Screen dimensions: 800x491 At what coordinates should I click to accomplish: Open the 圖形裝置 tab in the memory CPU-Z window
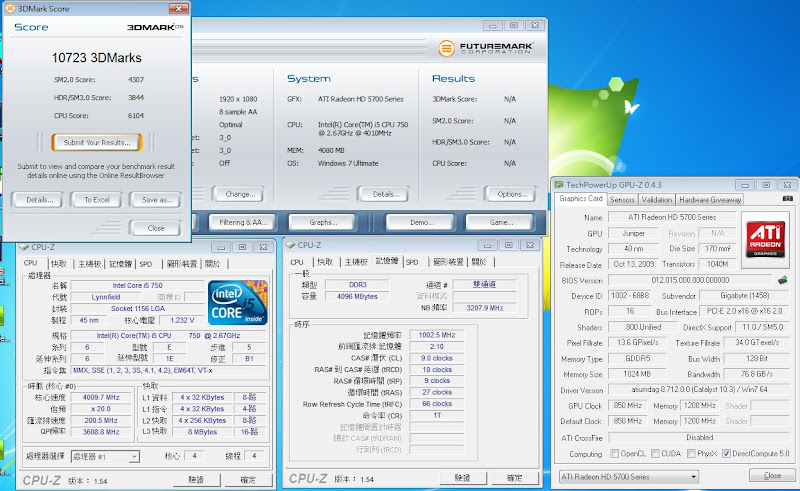click(x=448, y=262)
